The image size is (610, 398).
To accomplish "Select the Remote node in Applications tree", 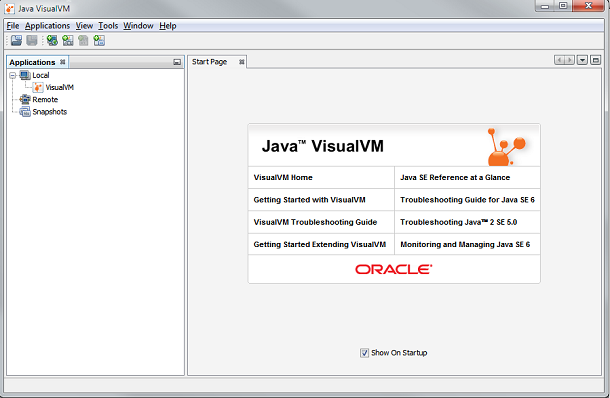I will pyautogui.click(x=45, y=100).
